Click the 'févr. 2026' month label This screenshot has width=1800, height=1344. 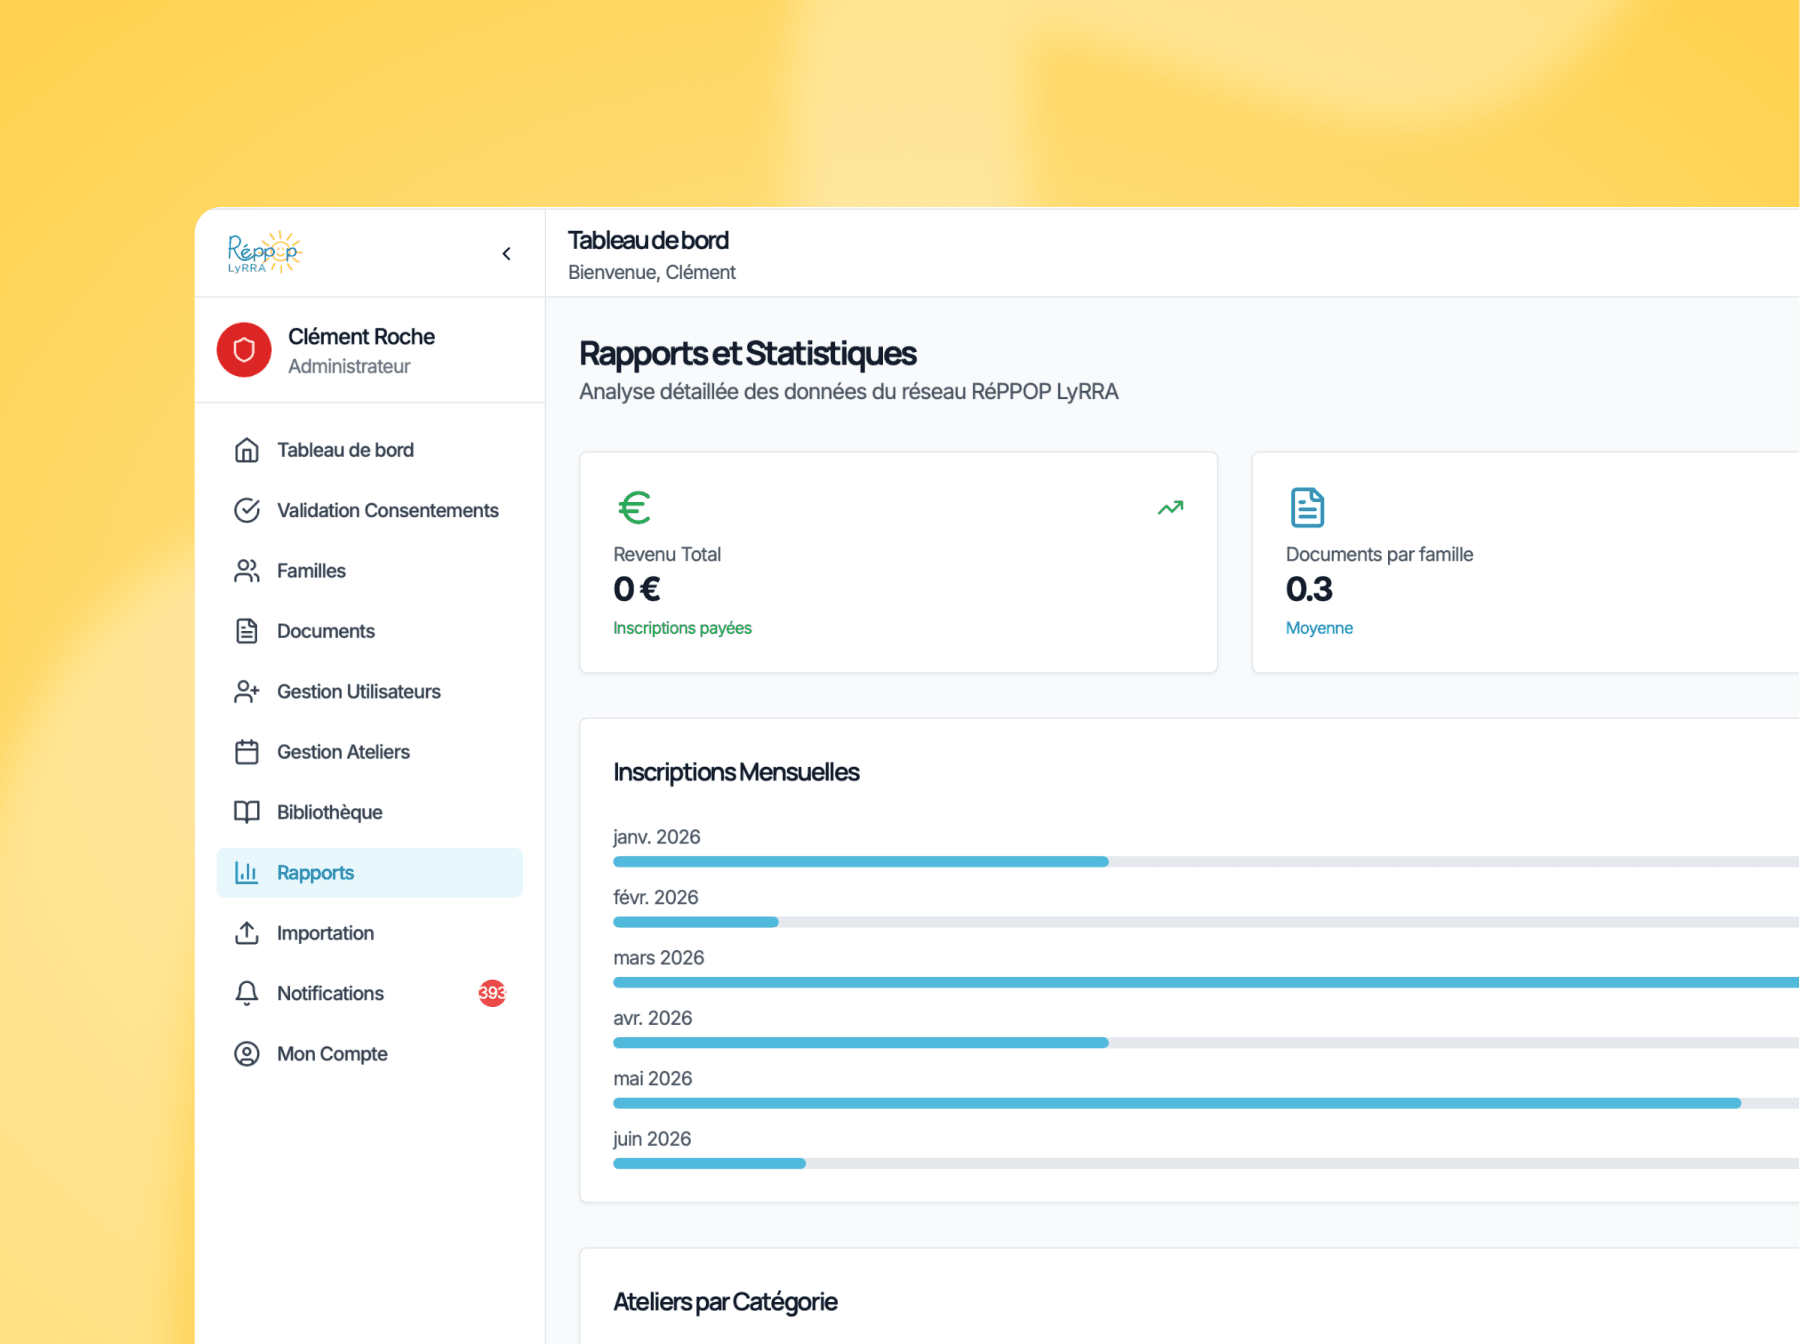(656, 897)
